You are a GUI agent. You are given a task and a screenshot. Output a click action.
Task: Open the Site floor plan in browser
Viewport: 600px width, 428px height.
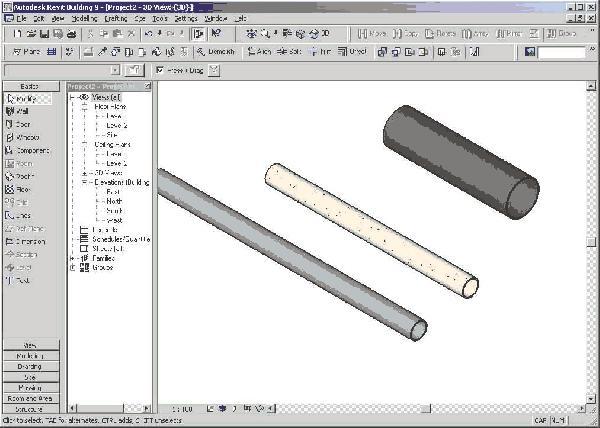112,135
